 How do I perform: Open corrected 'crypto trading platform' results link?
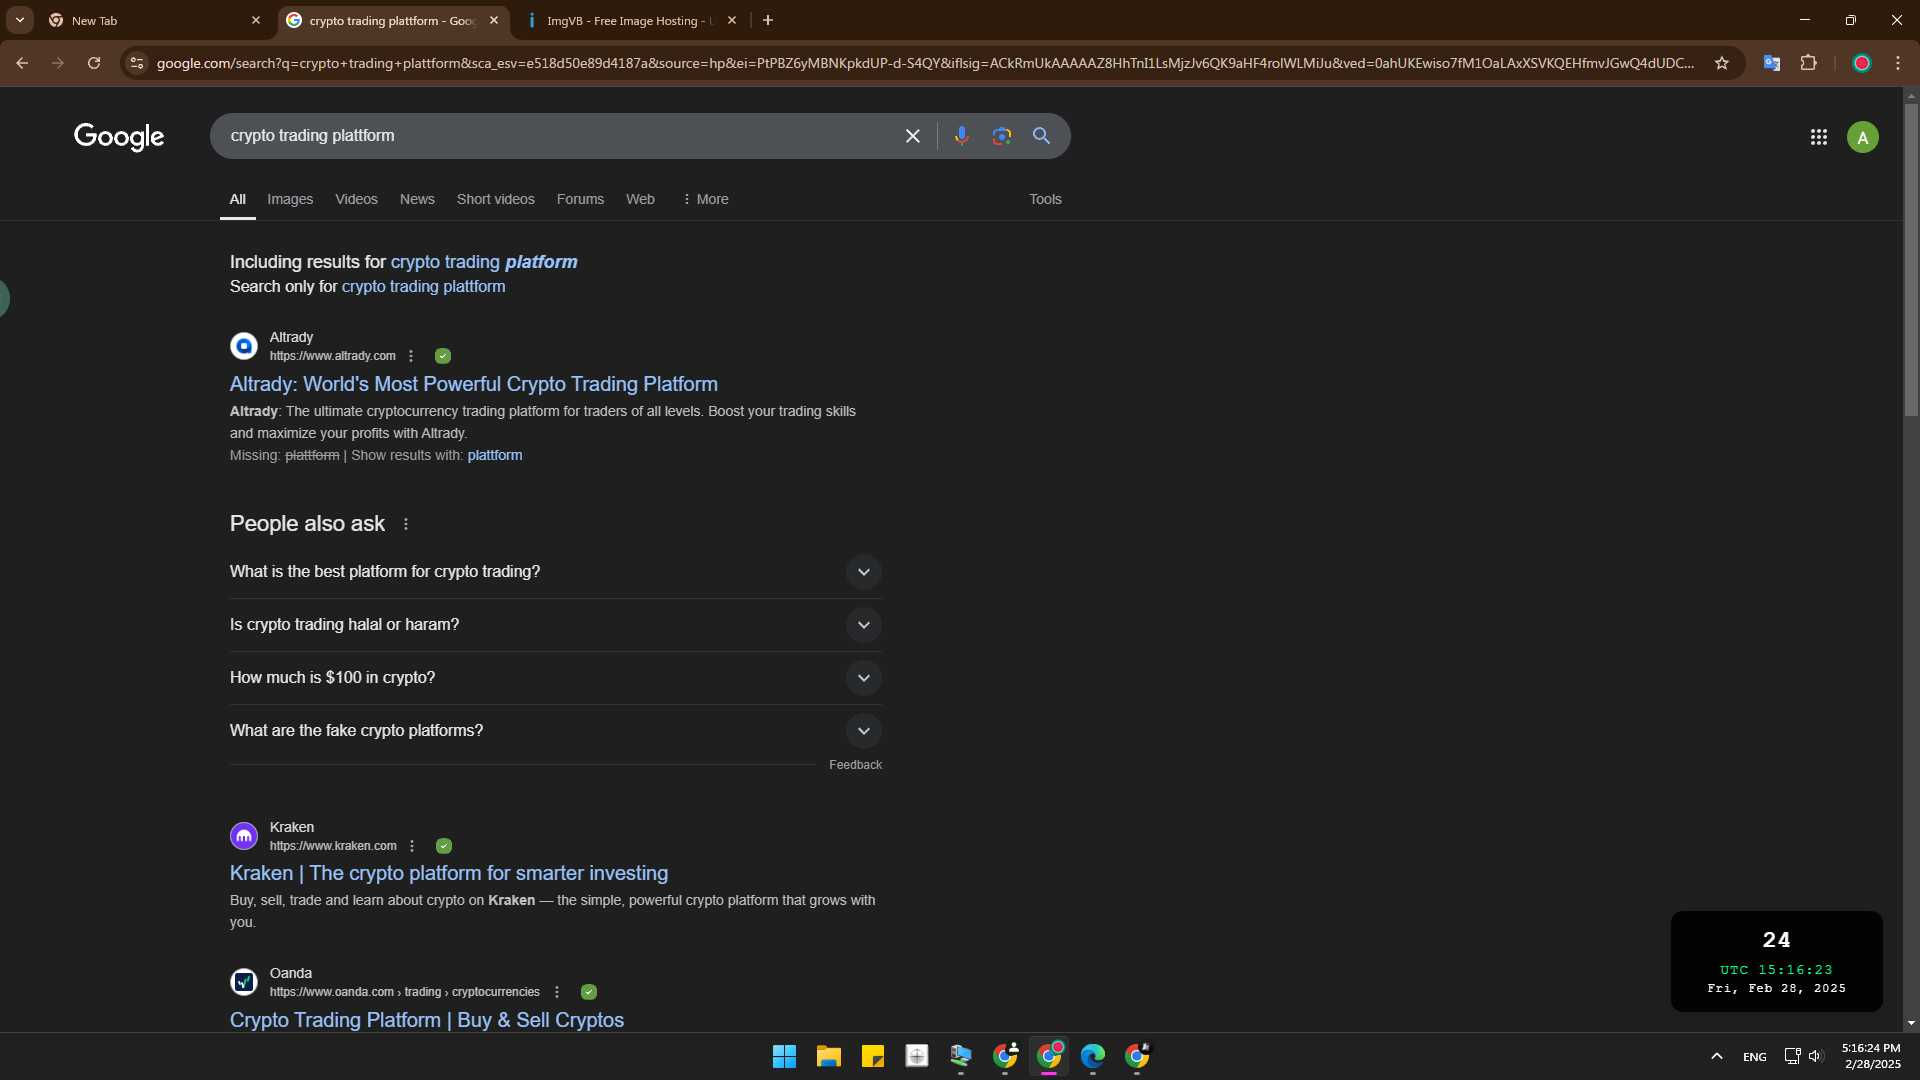(x=484, y=262)
